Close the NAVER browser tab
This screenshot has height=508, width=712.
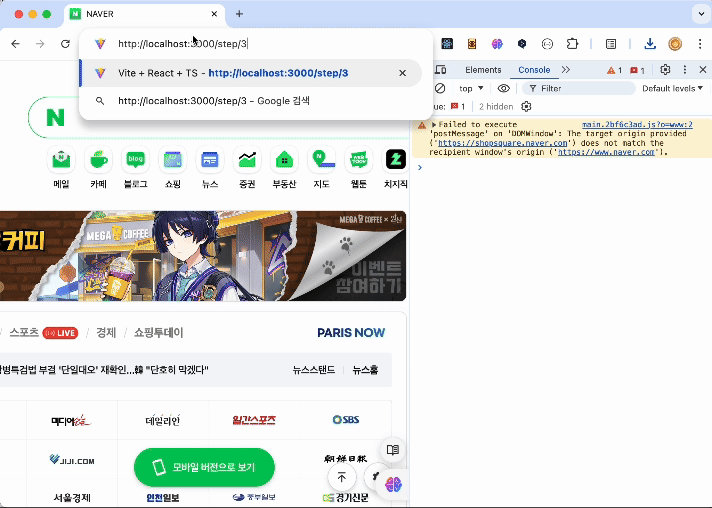pos(214,14)
